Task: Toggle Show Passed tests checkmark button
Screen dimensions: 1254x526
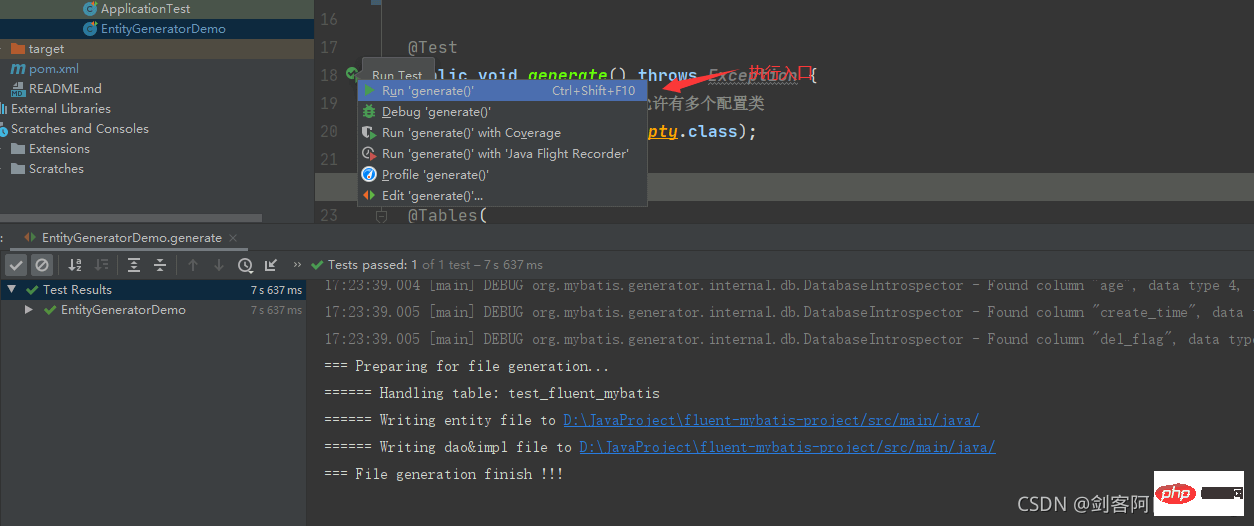Action: tap(16, 265)
